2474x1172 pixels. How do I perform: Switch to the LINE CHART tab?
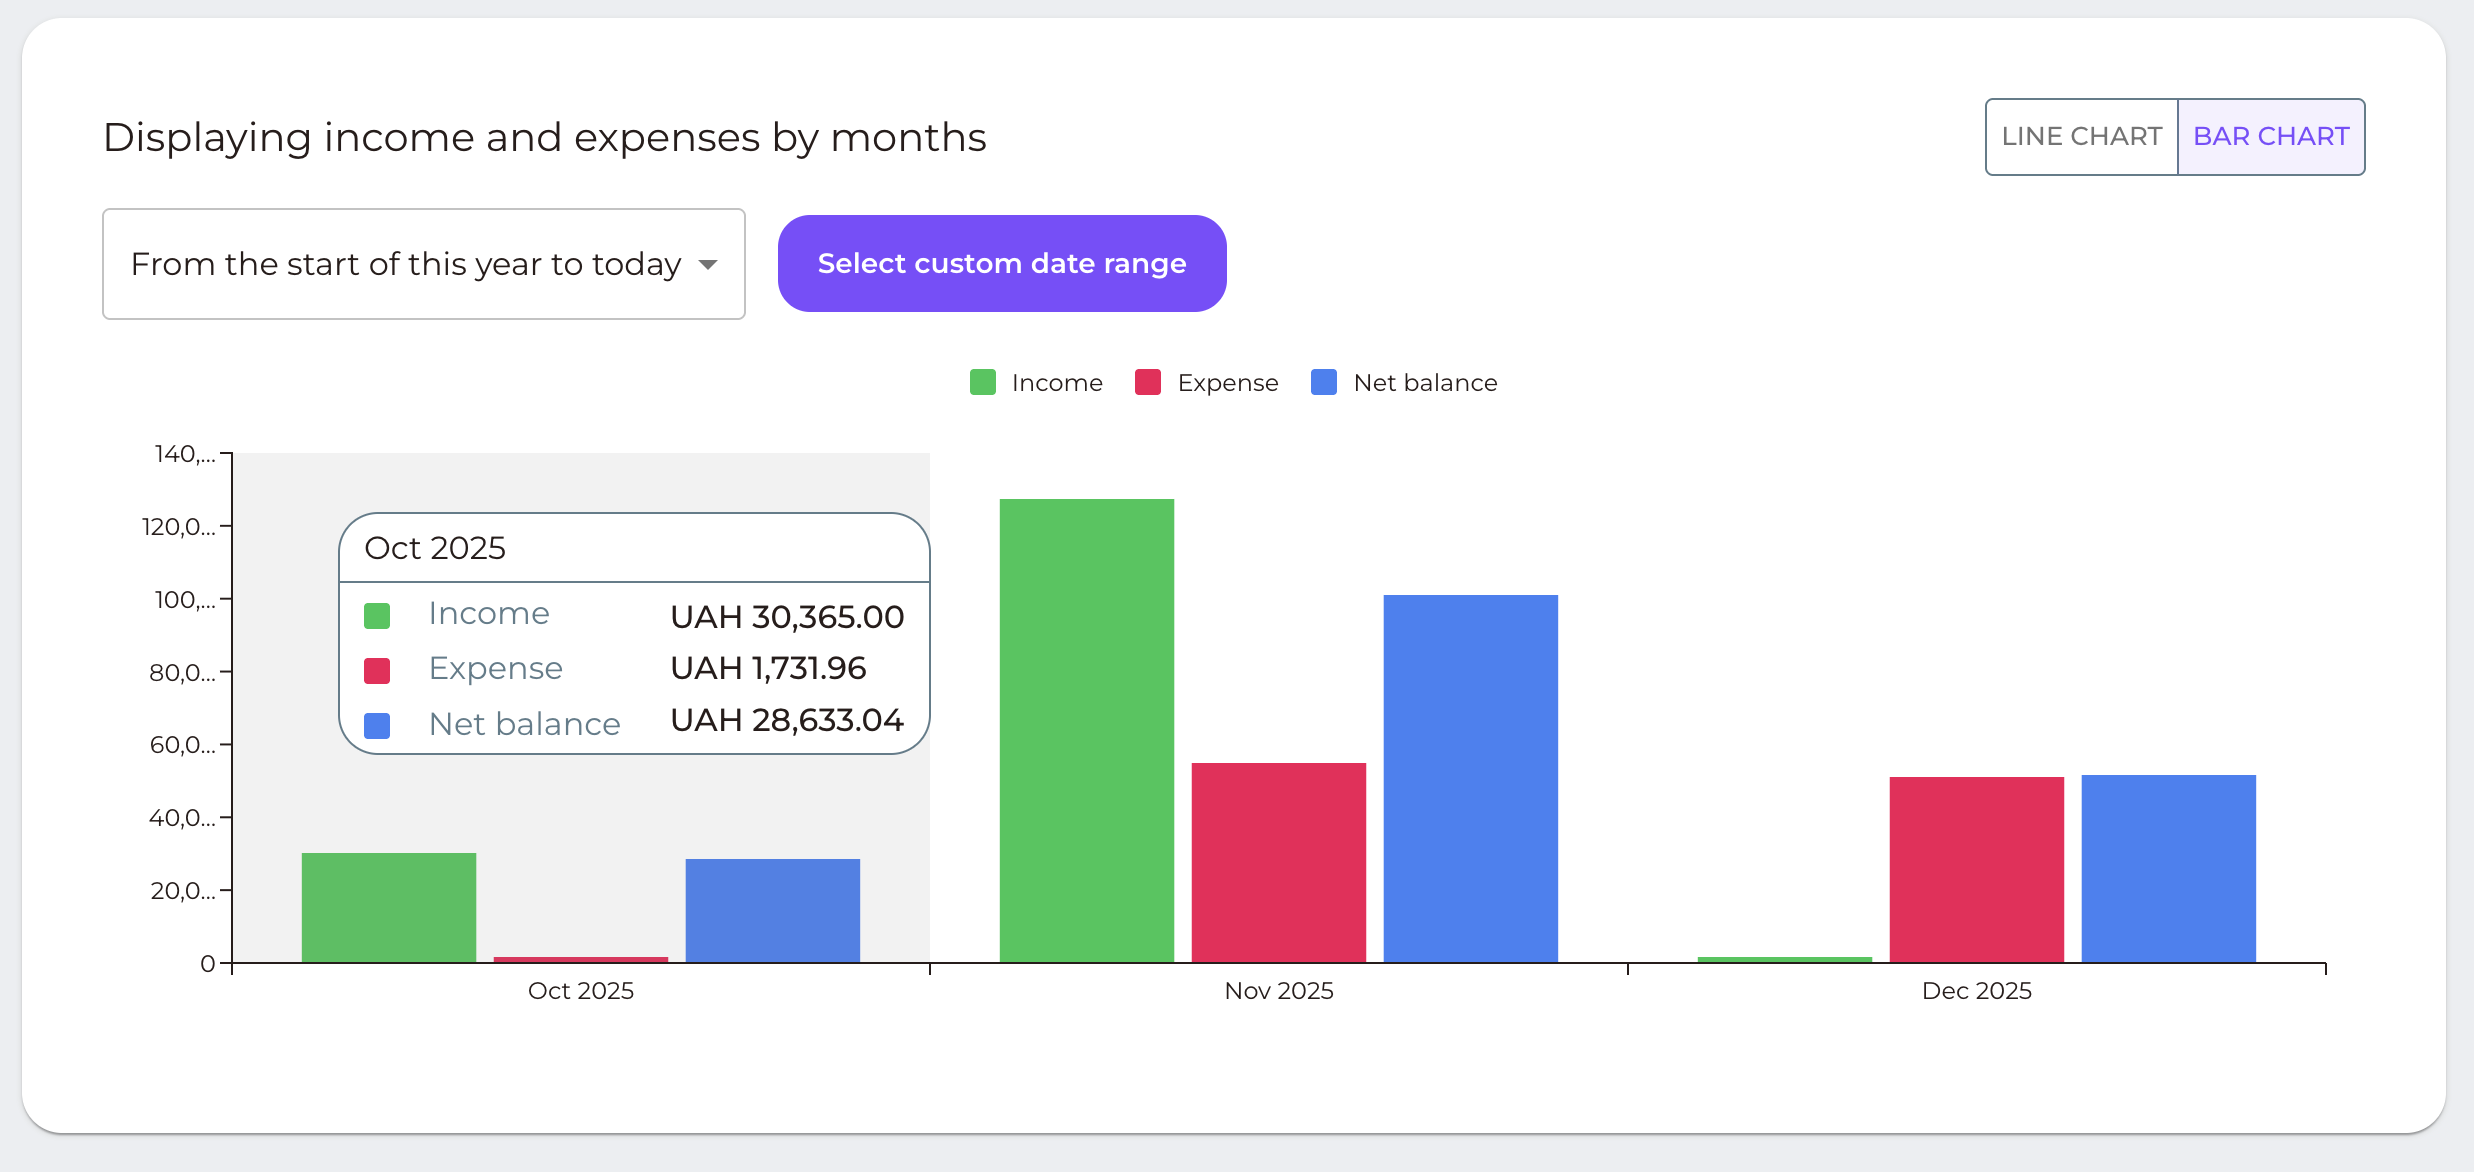(x=2081, y=136)
